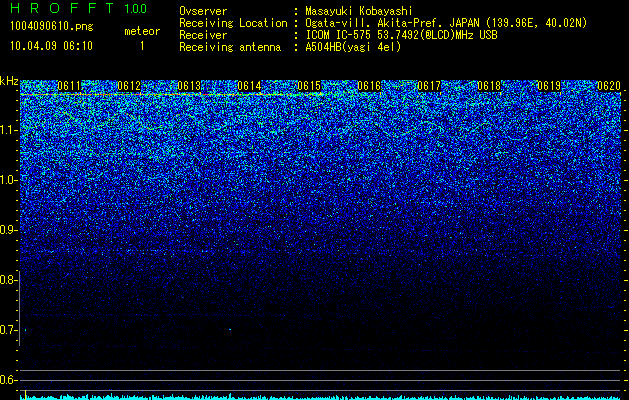Click the 0616 time marker

click(369, 86)
